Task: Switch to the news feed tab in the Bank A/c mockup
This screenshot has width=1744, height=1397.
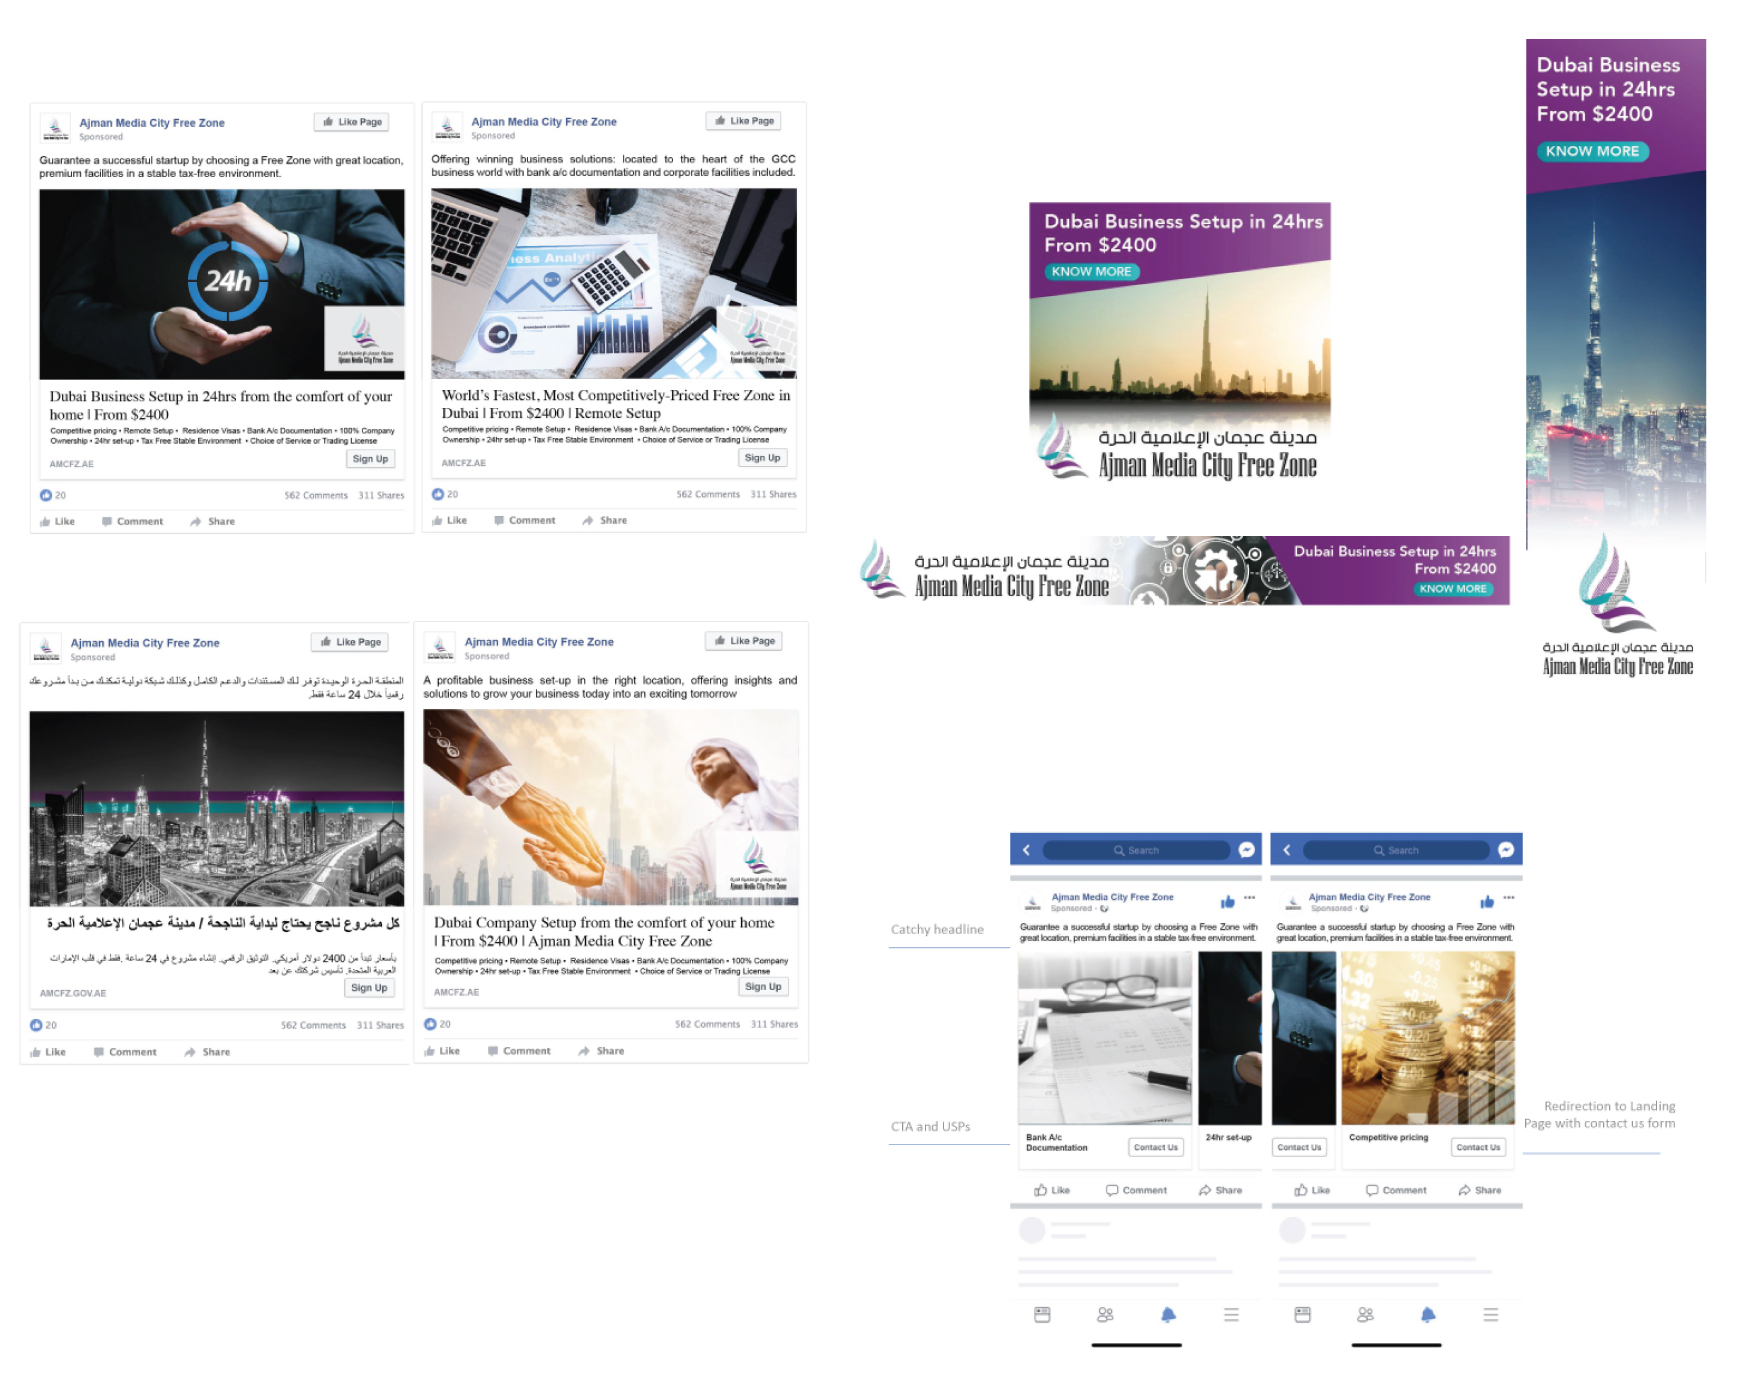Action: 1042,1315
